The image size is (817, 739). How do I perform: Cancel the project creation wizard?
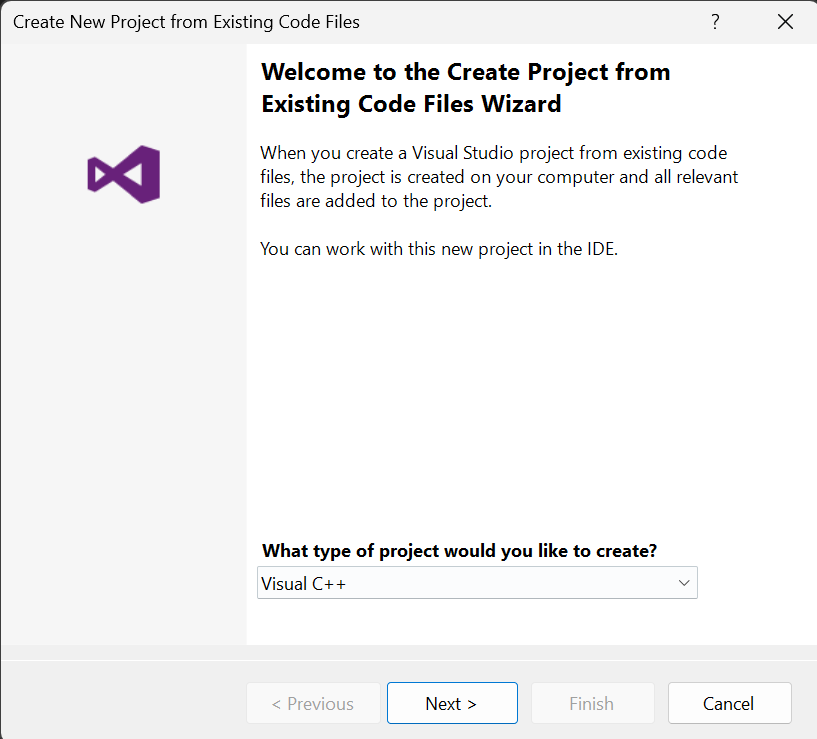pyautogui.click(x=729, y=703)
